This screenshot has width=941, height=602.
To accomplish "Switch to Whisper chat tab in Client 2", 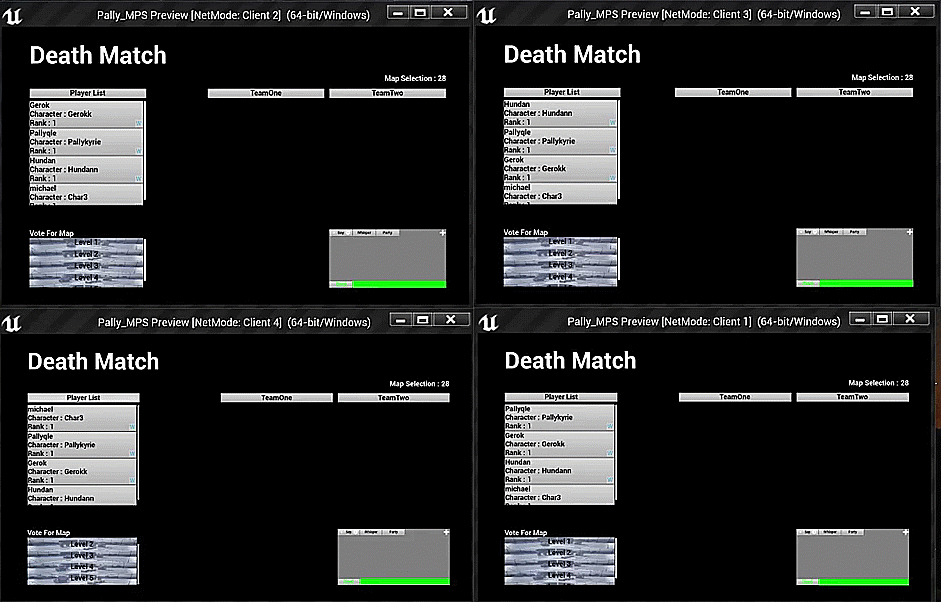I will click(364, 232).
